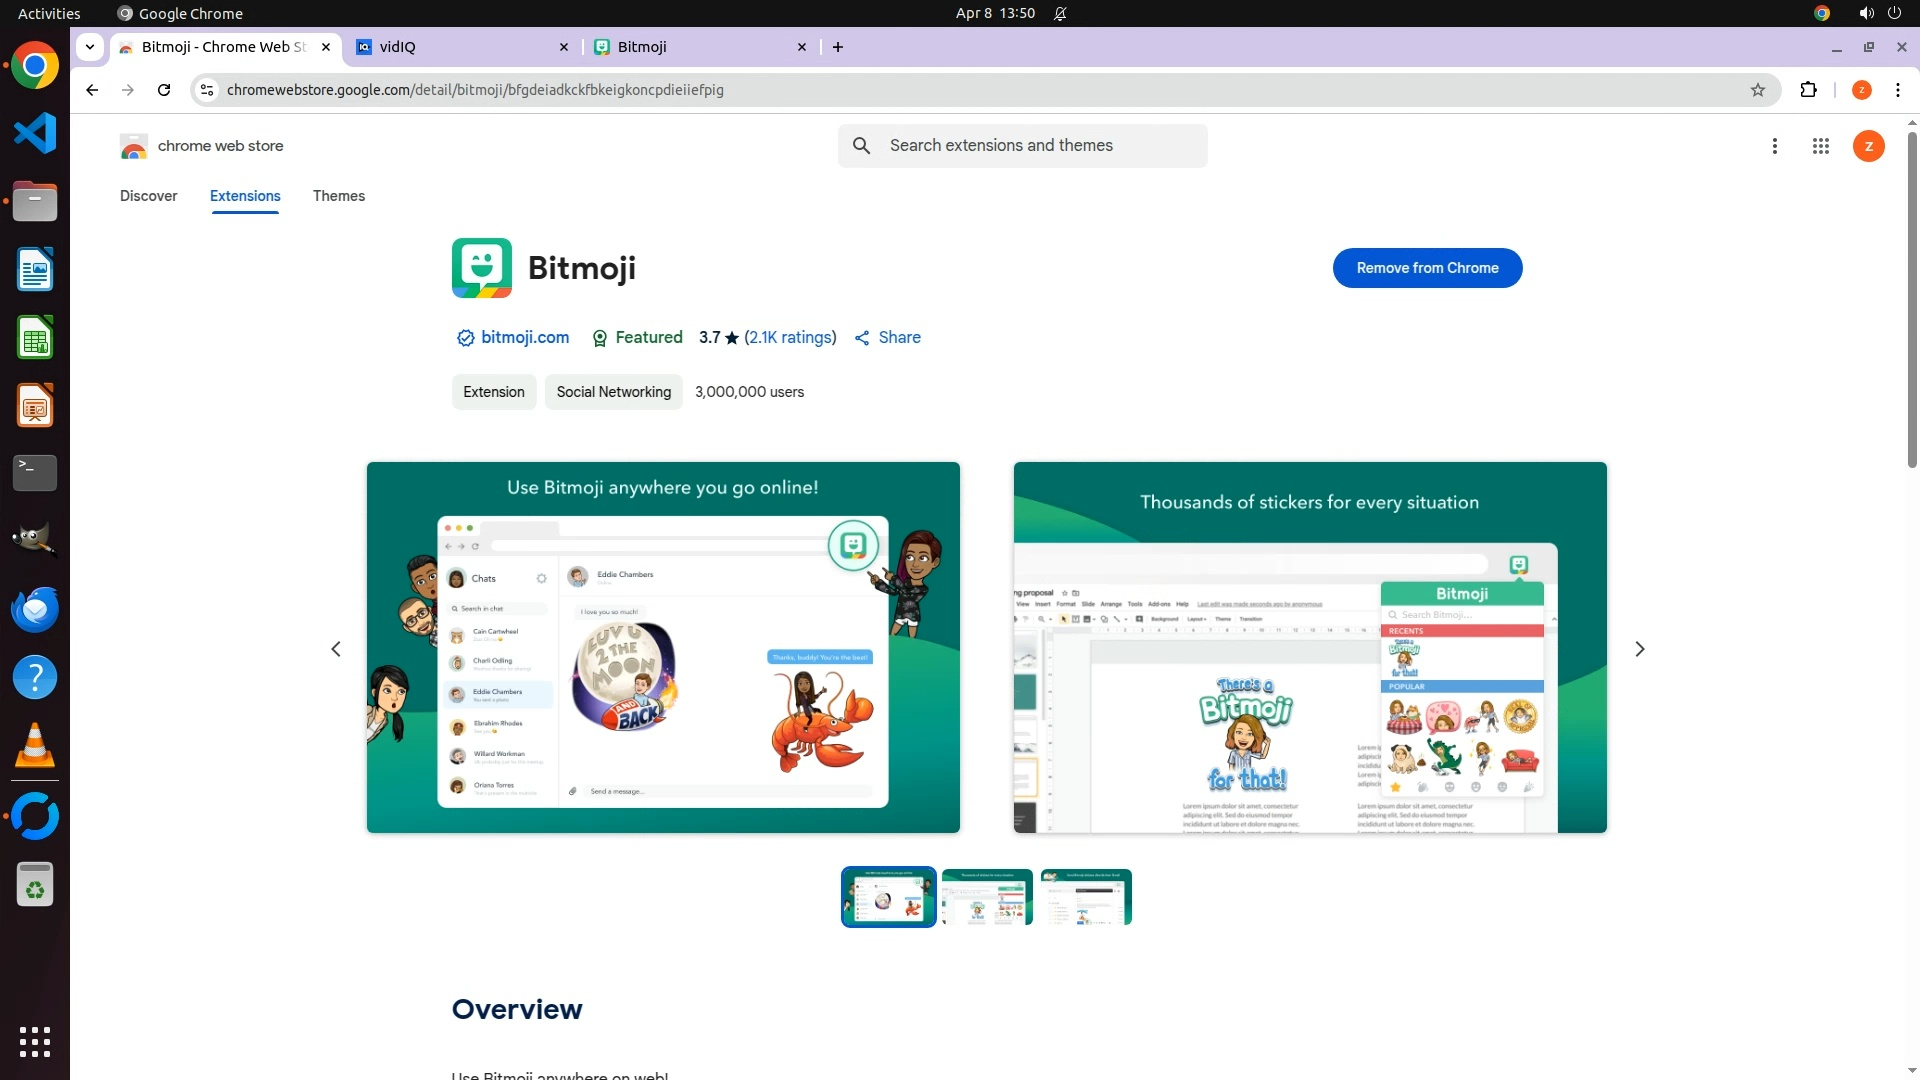The height and width of the screenshot is (1080, 1920).
Task: Show next screenshot with right chevron
Action: pyautogui.click(x=1639, y=649)
